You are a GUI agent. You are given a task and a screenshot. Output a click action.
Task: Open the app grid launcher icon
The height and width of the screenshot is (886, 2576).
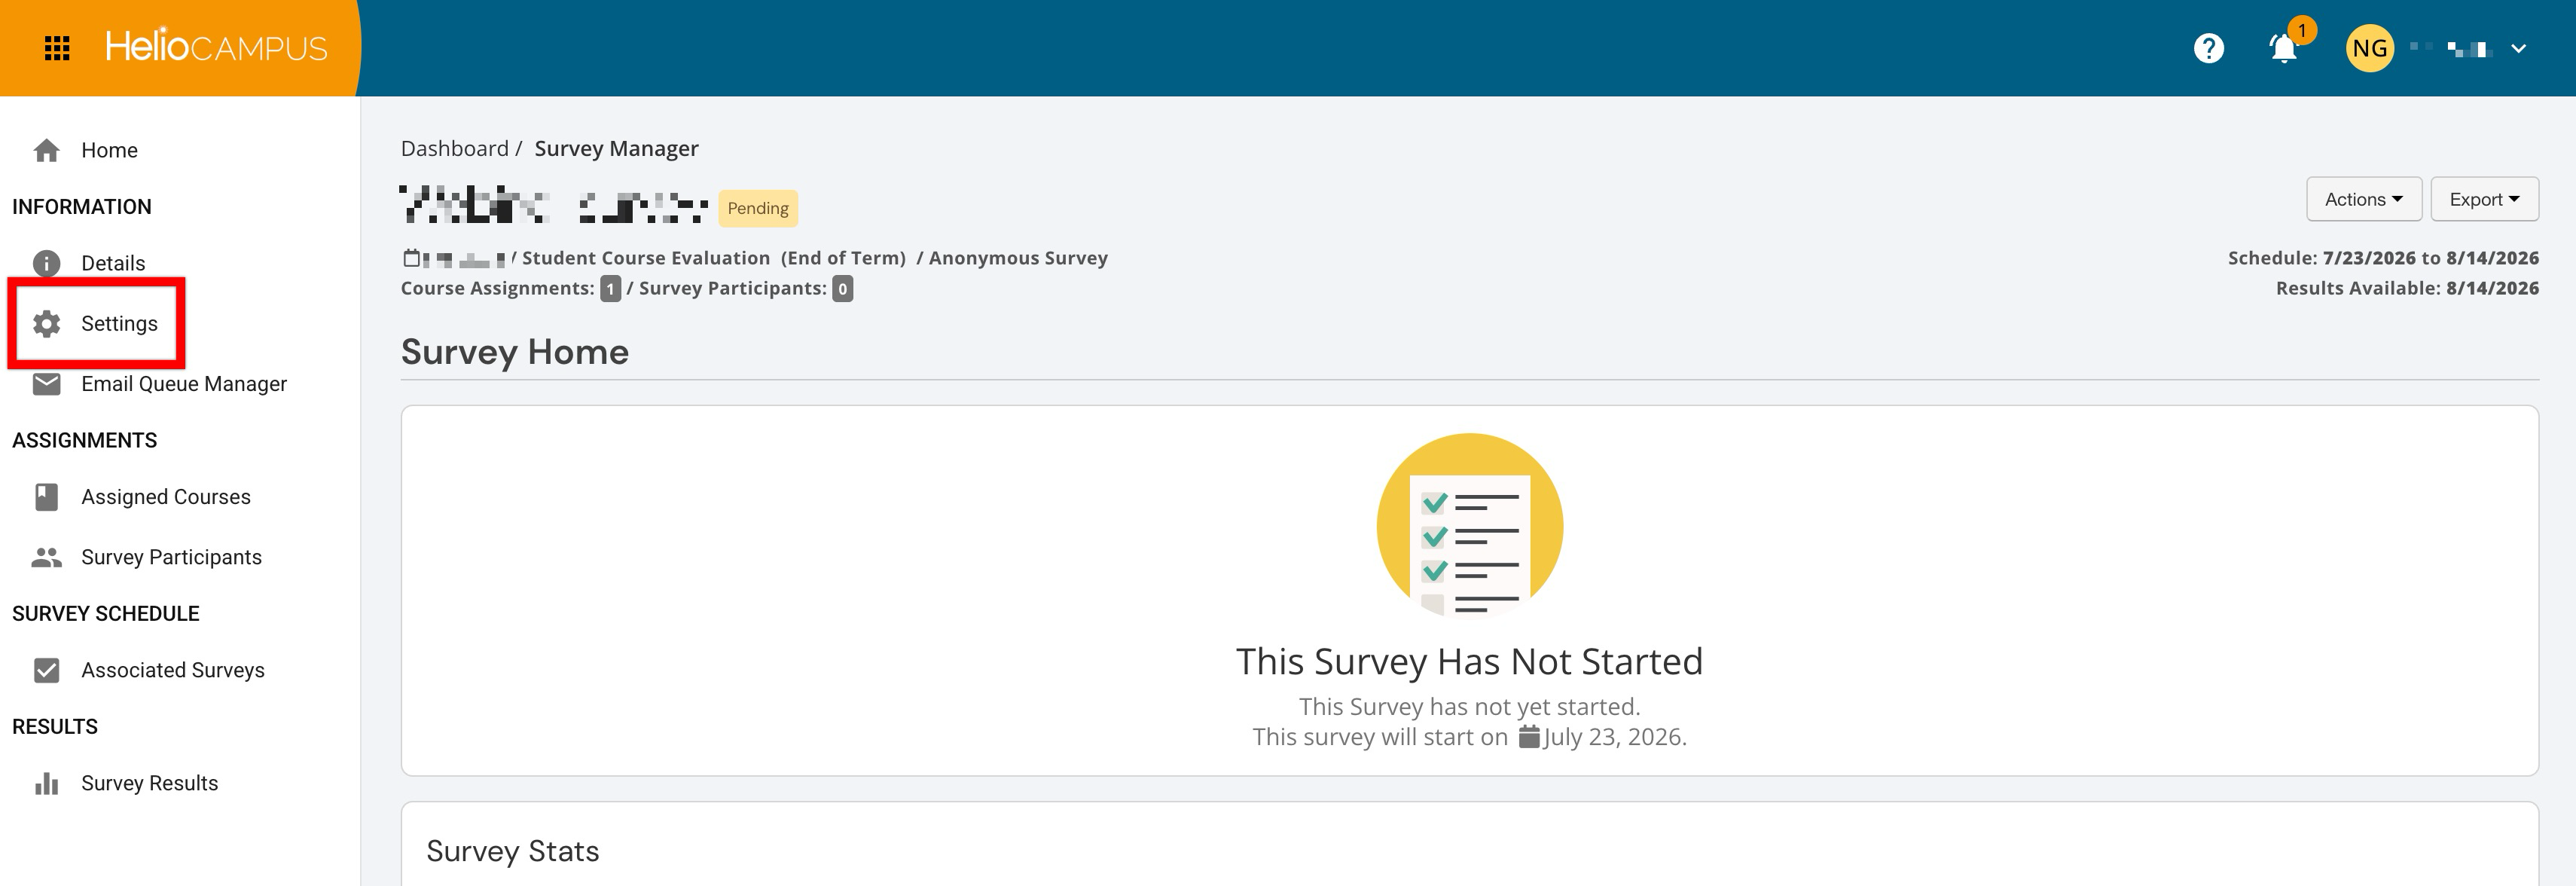point(57,48)
